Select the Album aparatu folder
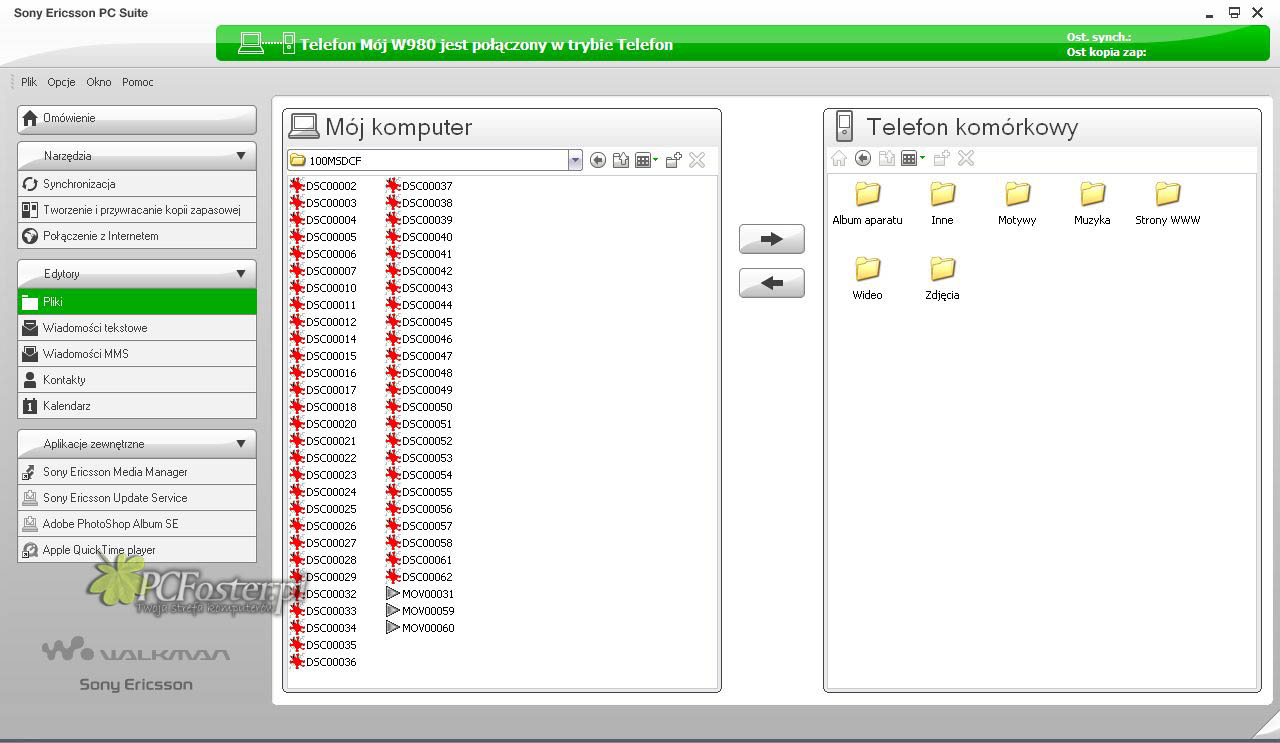1280x743 pixels. (867, 203)
